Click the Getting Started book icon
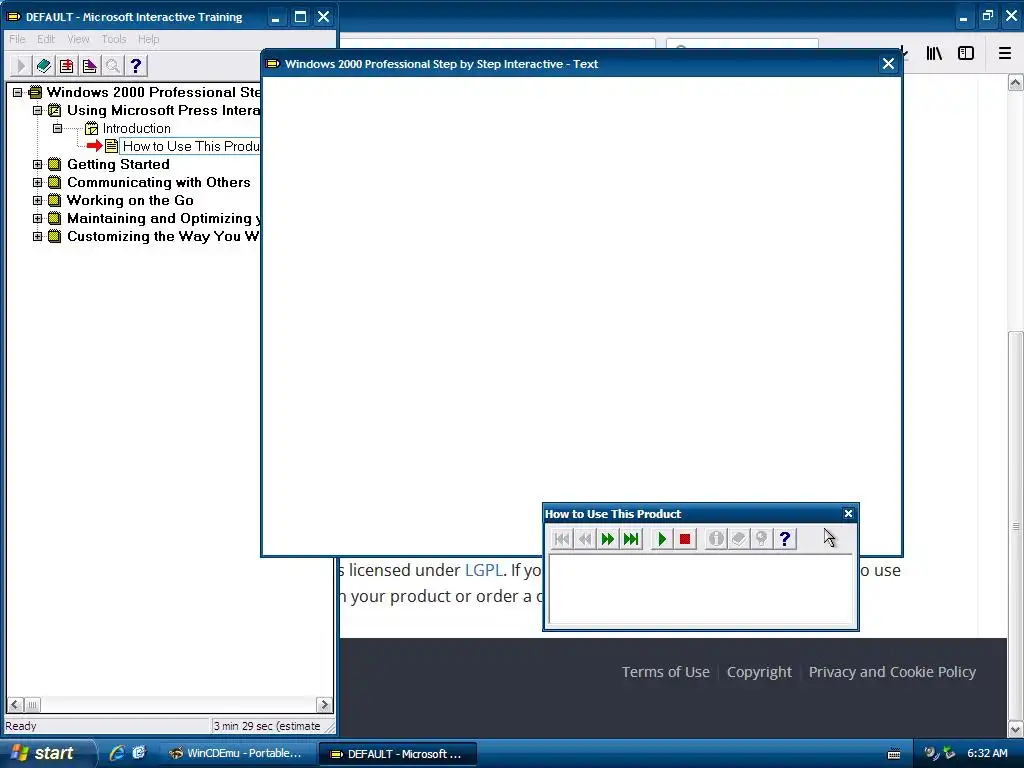1024x768 pixels. coord(55,165)
